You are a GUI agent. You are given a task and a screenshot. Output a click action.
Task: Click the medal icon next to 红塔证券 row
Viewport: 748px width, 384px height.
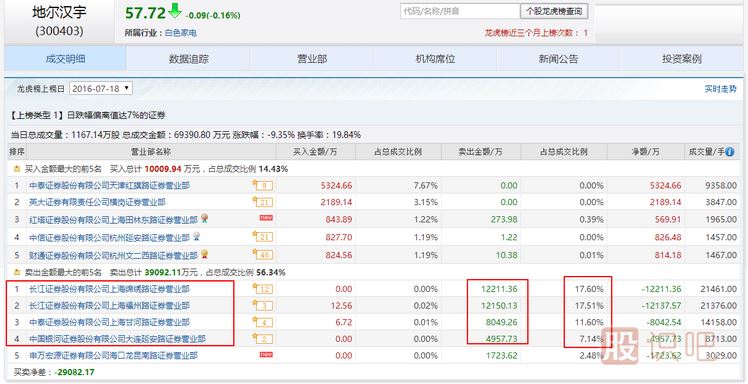204,218
